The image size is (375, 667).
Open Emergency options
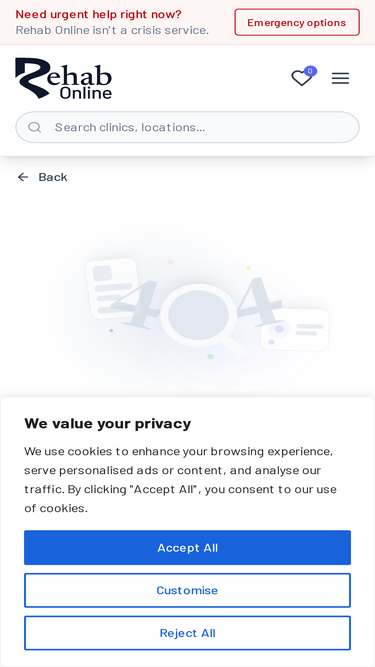(x=297, y=22)
